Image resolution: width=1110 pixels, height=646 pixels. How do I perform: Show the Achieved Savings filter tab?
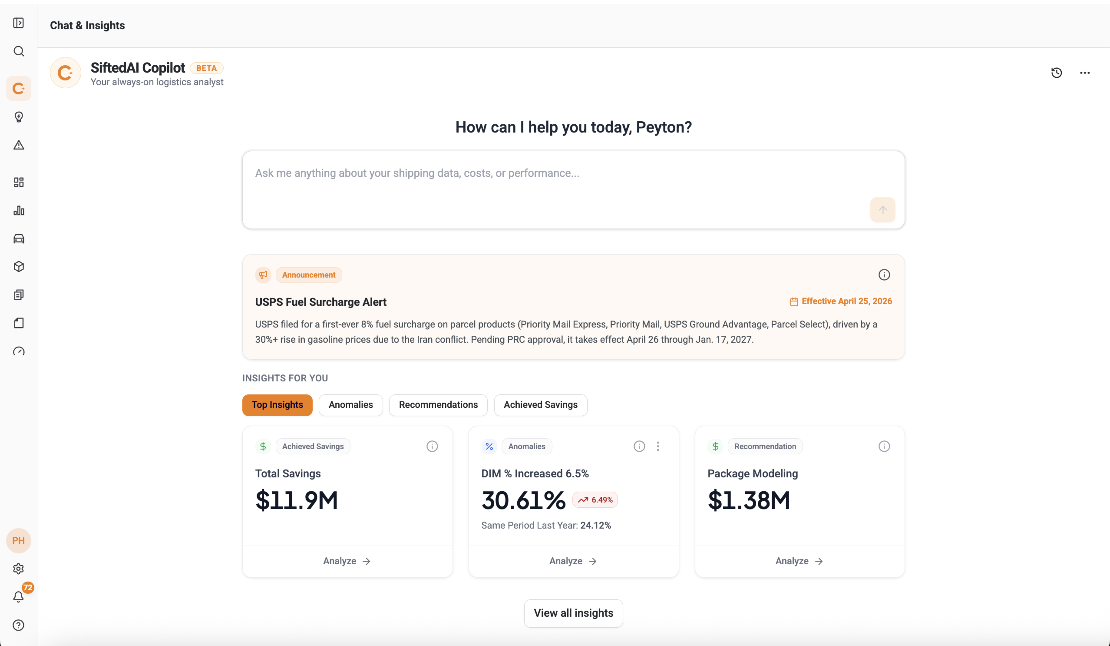coord(540,405)
